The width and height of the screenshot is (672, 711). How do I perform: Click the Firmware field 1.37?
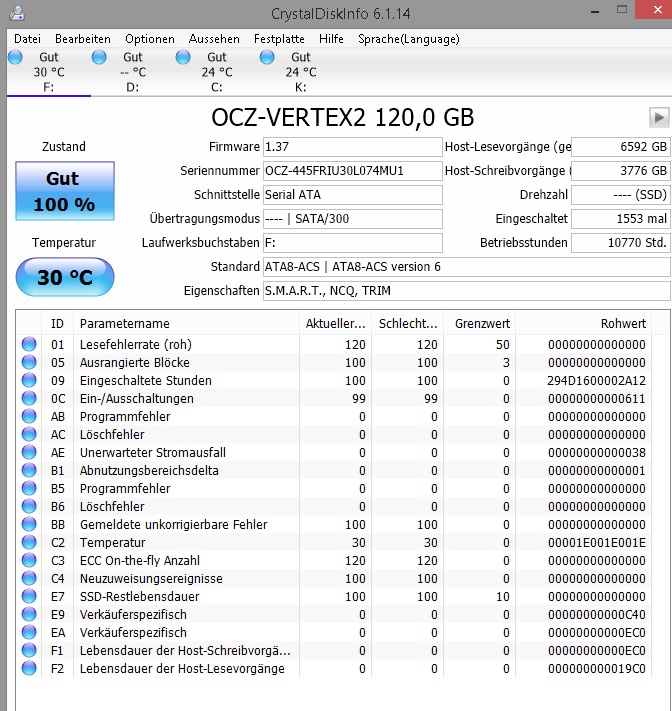tap(352, 147)
